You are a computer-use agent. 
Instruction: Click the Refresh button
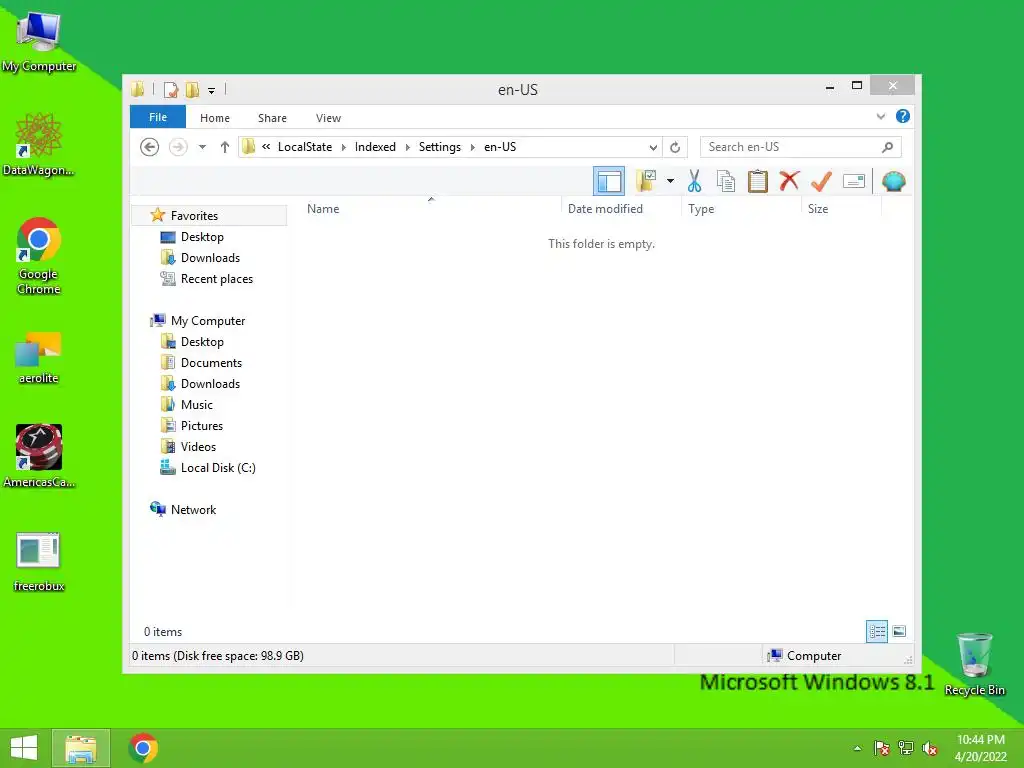(x=675, y=148)
